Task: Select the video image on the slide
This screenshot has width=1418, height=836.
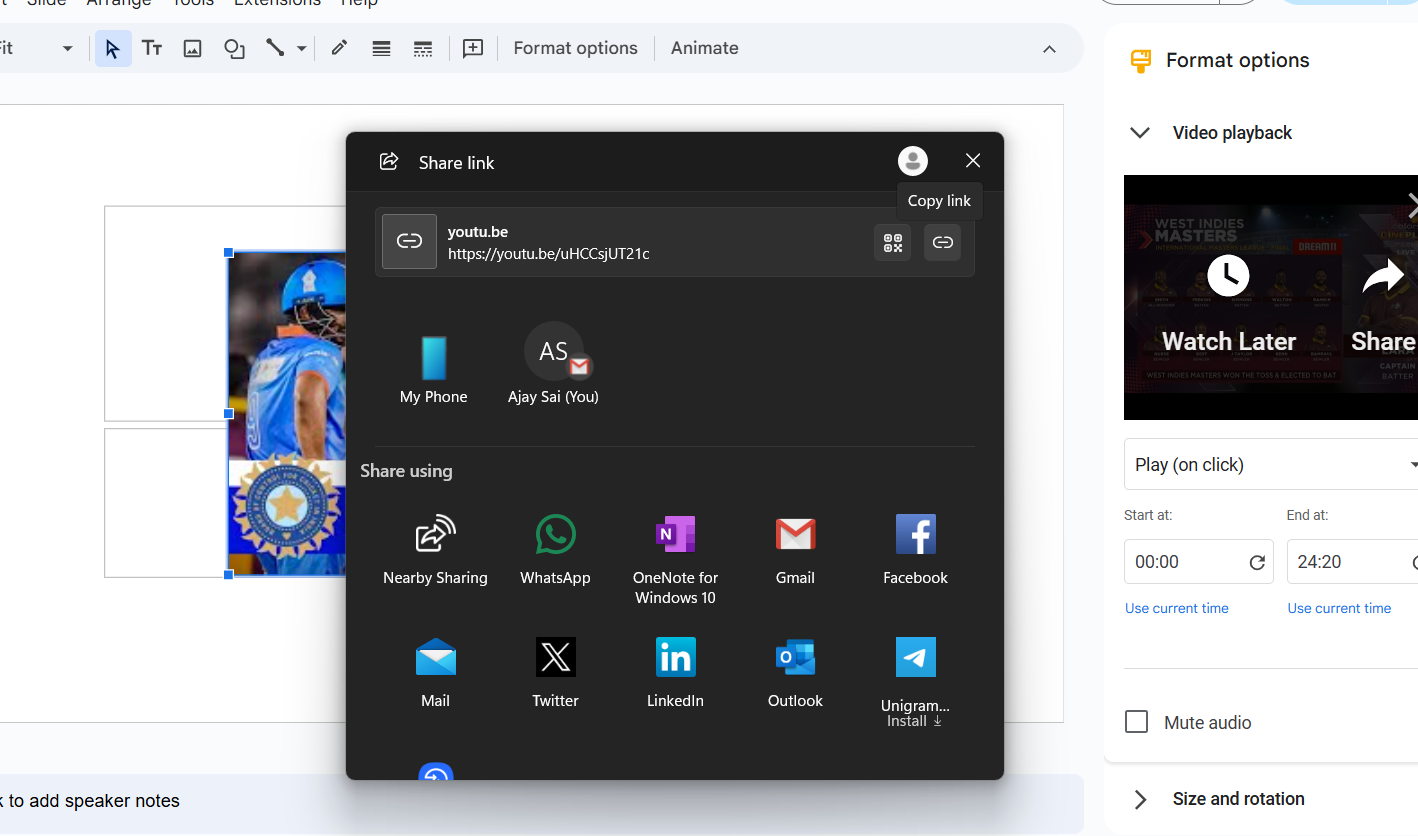Action: [x=287, y=414]
